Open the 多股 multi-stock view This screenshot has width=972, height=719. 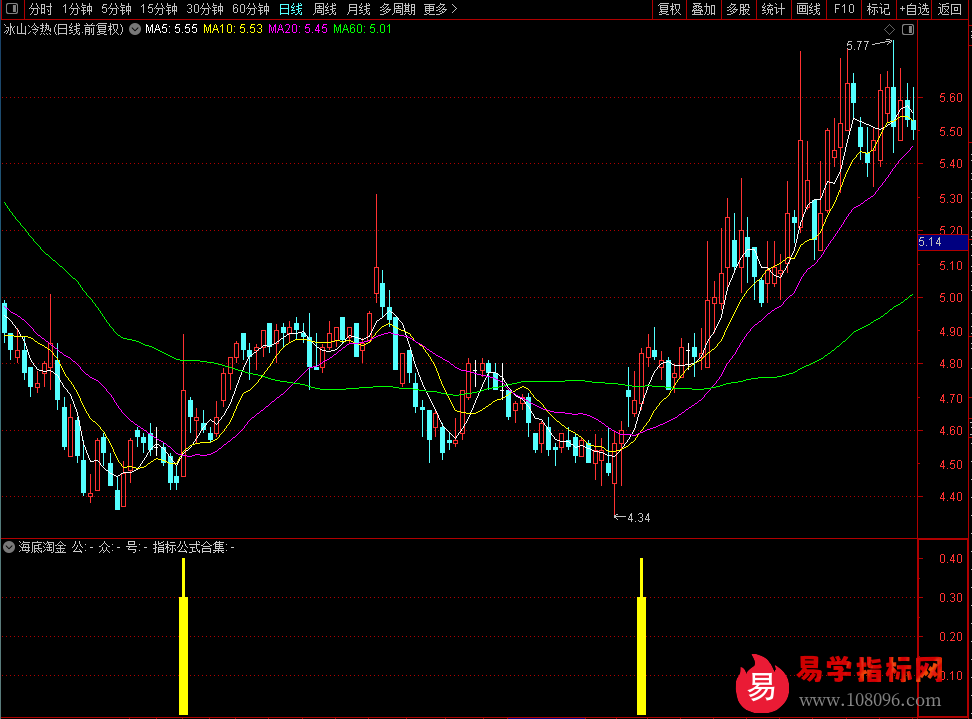(x=738, y=9)
